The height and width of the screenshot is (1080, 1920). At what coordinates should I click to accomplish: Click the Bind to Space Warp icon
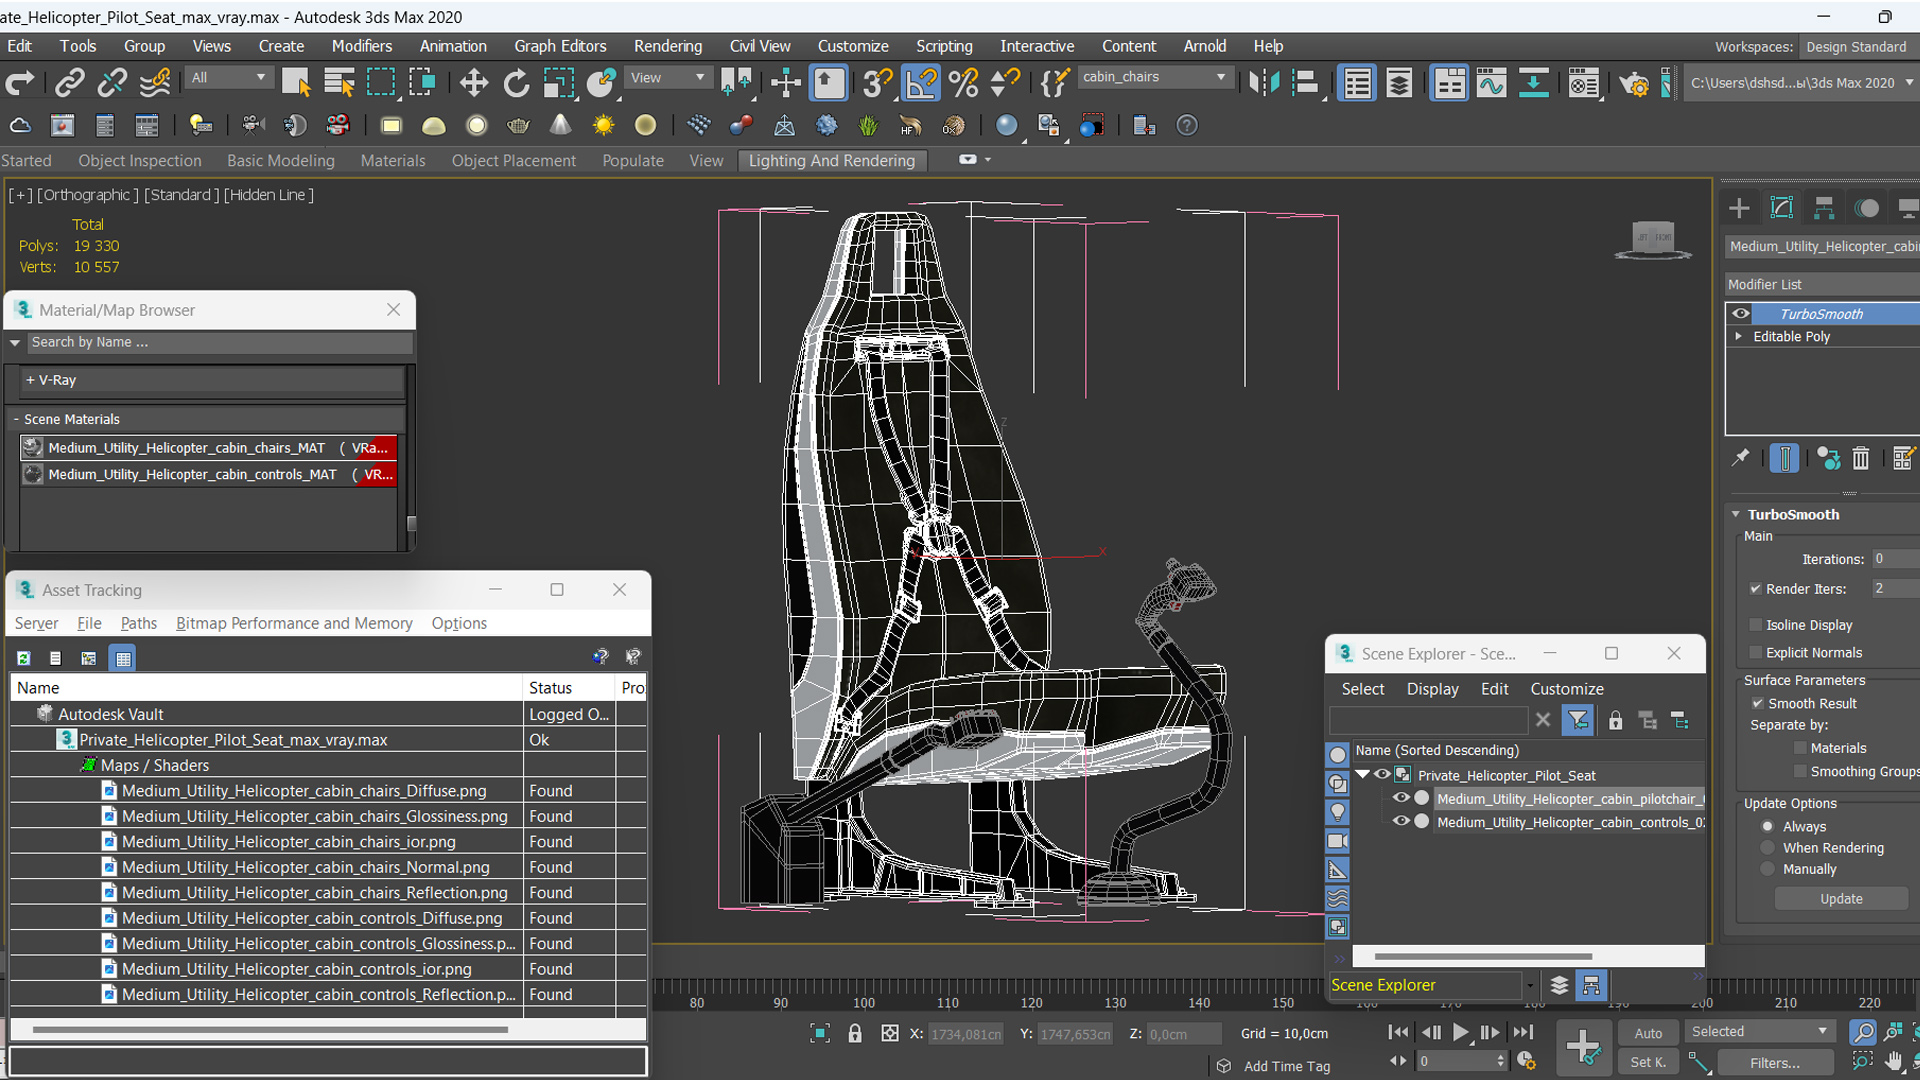pyautogui.click(x=154, y=83)
